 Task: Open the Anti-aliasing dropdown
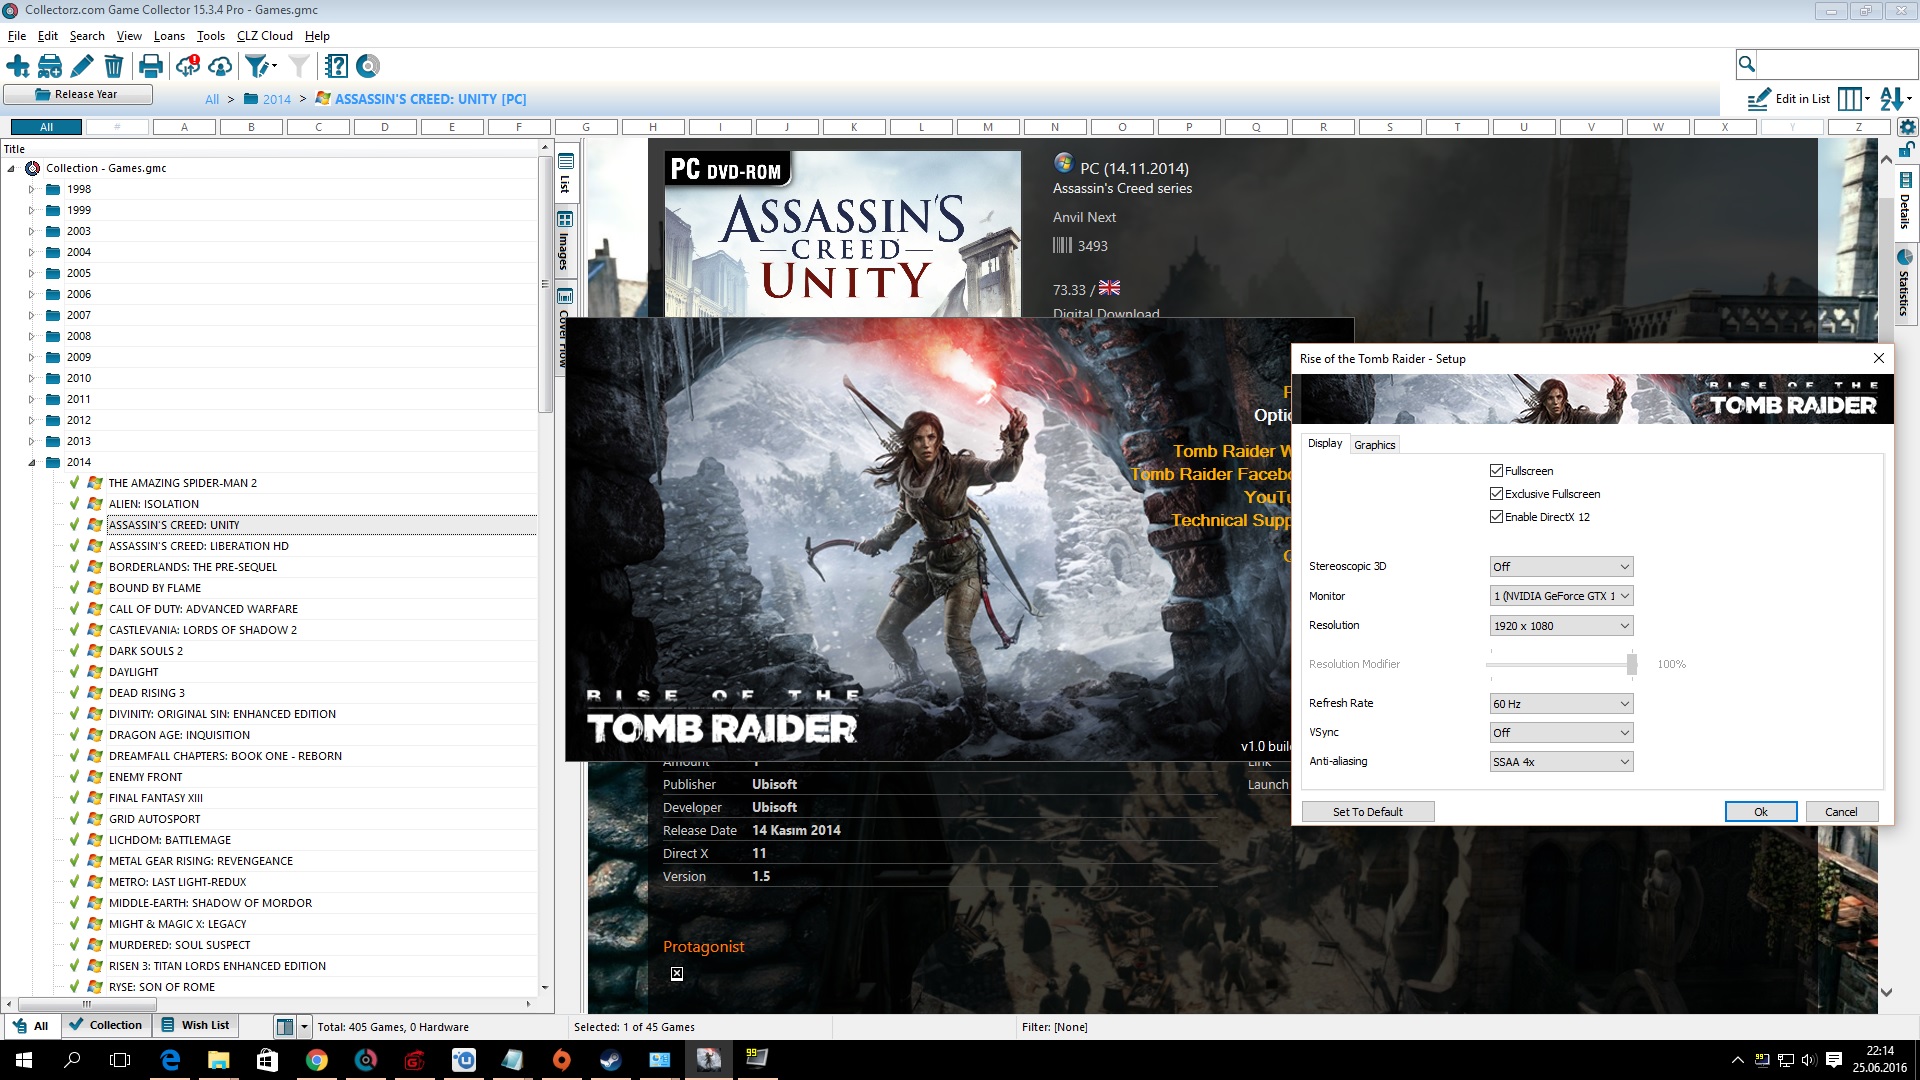[1561, 762]
